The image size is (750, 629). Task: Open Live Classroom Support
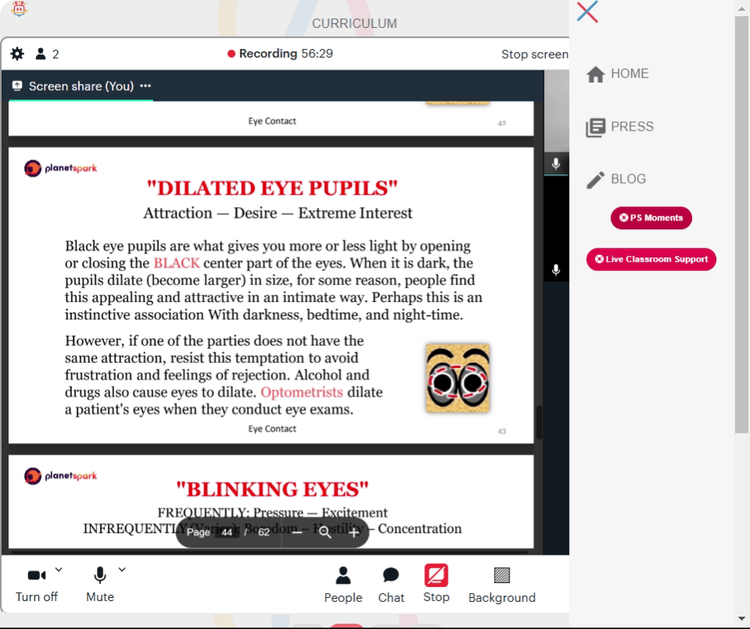click(x=651, y=259)
